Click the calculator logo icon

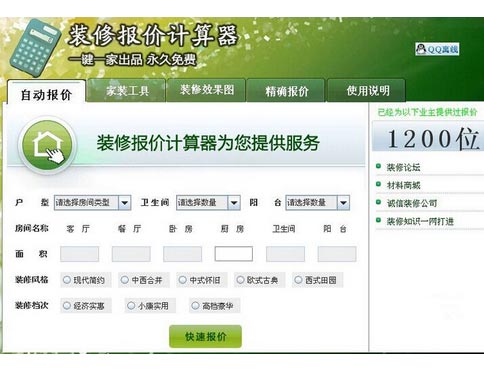pyautogui.click(x=36, y=48)
